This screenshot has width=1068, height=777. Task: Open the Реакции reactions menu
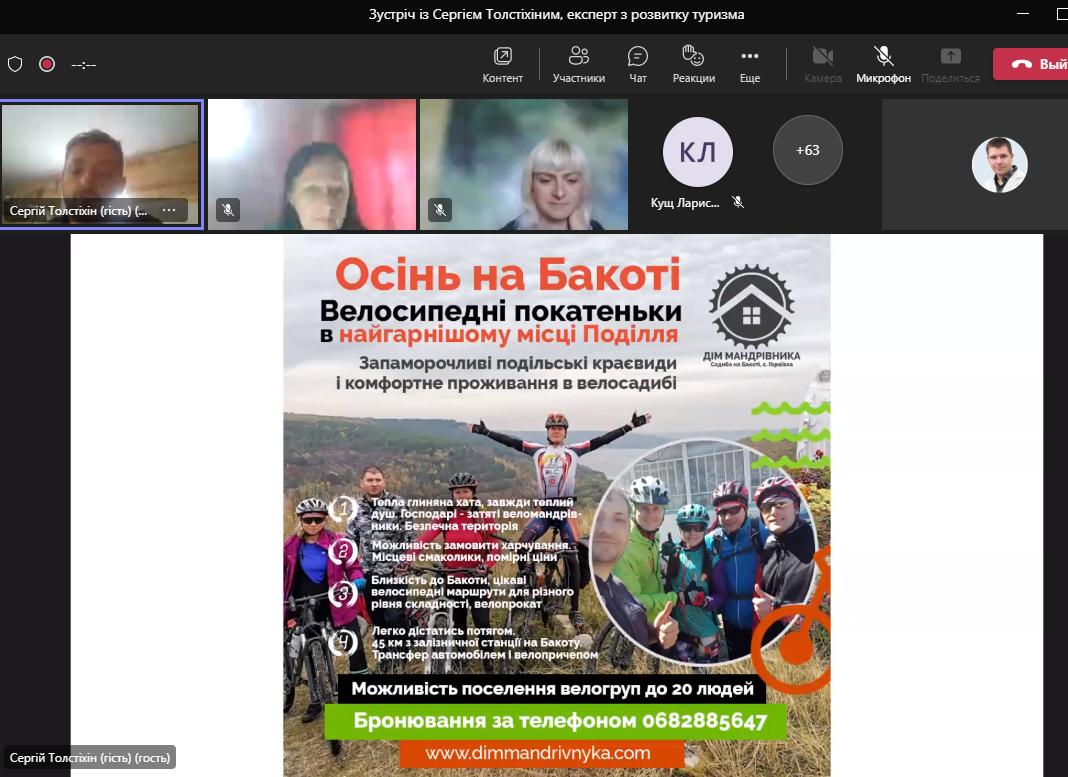693,64
